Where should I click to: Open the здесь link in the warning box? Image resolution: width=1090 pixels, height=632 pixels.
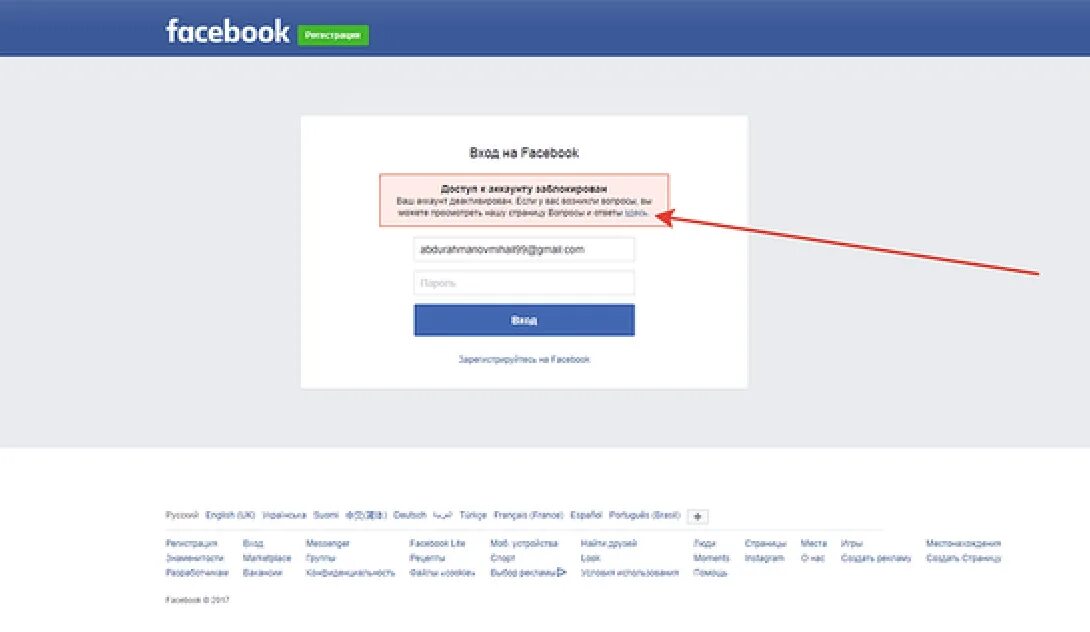(x=637, y=213)
